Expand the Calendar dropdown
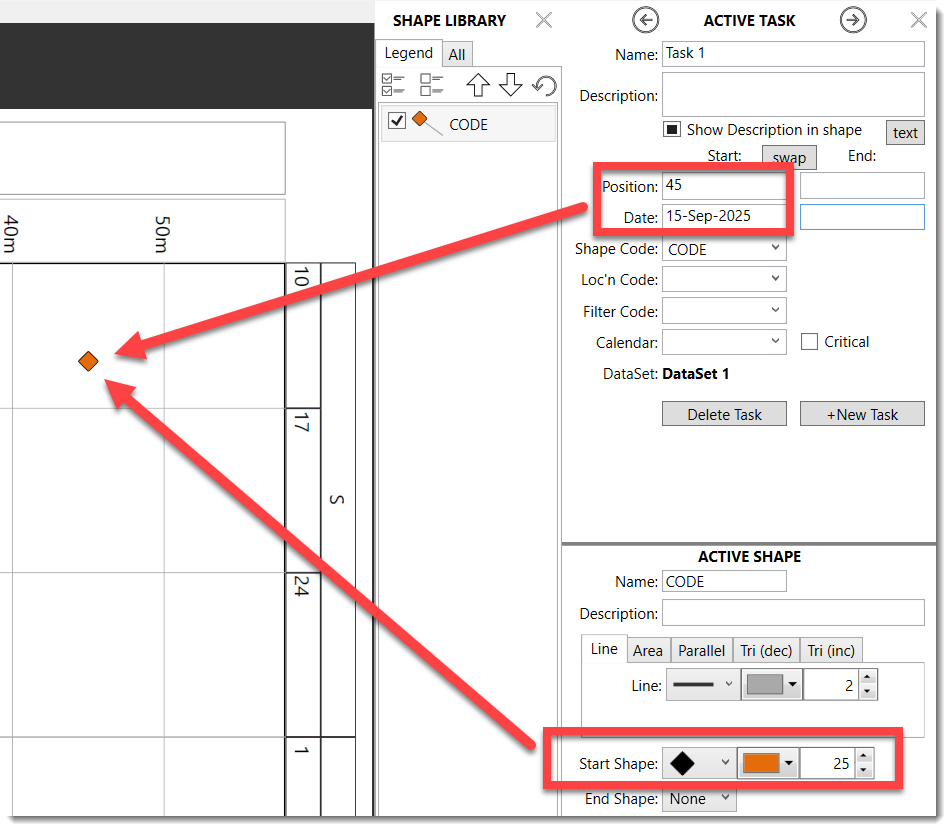The height and width of the screenshot is (831, 951). [724, 342]
